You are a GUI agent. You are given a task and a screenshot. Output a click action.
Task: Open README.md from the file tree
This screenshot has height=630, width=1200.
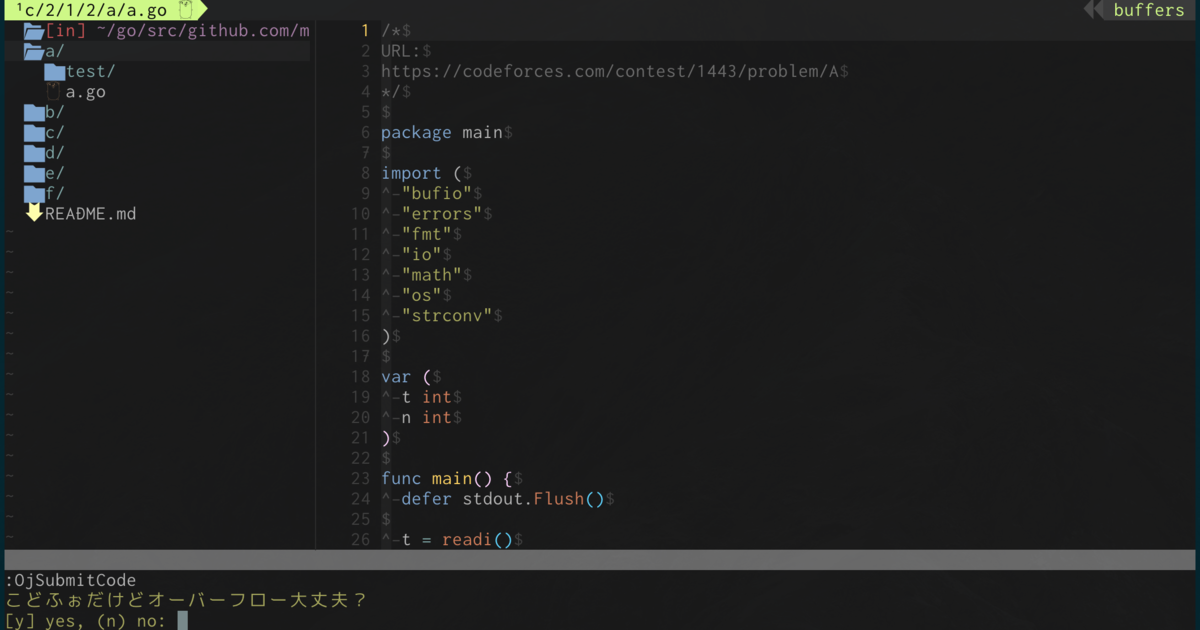[91, 214]
